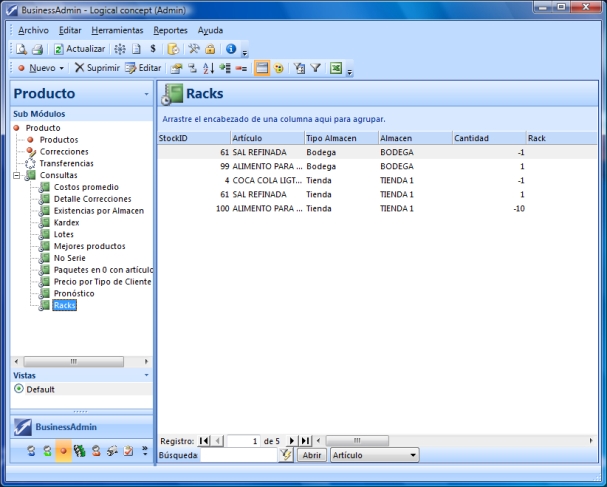Click the Abrir button
Viewport: 607px width, 487px height.
(x=312, y=455)
